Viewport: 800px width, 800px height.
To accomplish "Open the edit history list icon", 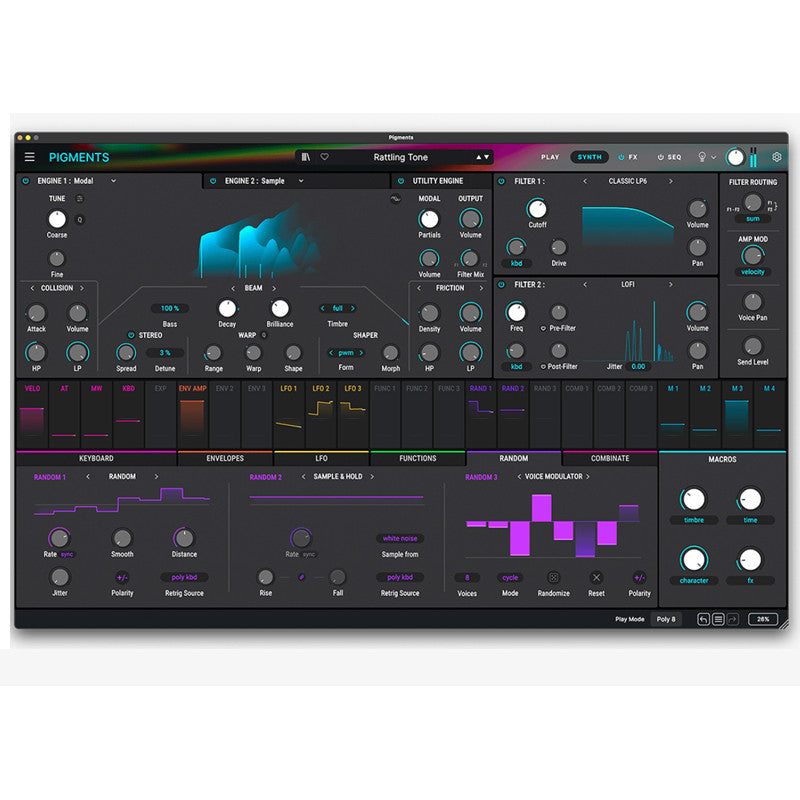I will (x=718, y=619).
